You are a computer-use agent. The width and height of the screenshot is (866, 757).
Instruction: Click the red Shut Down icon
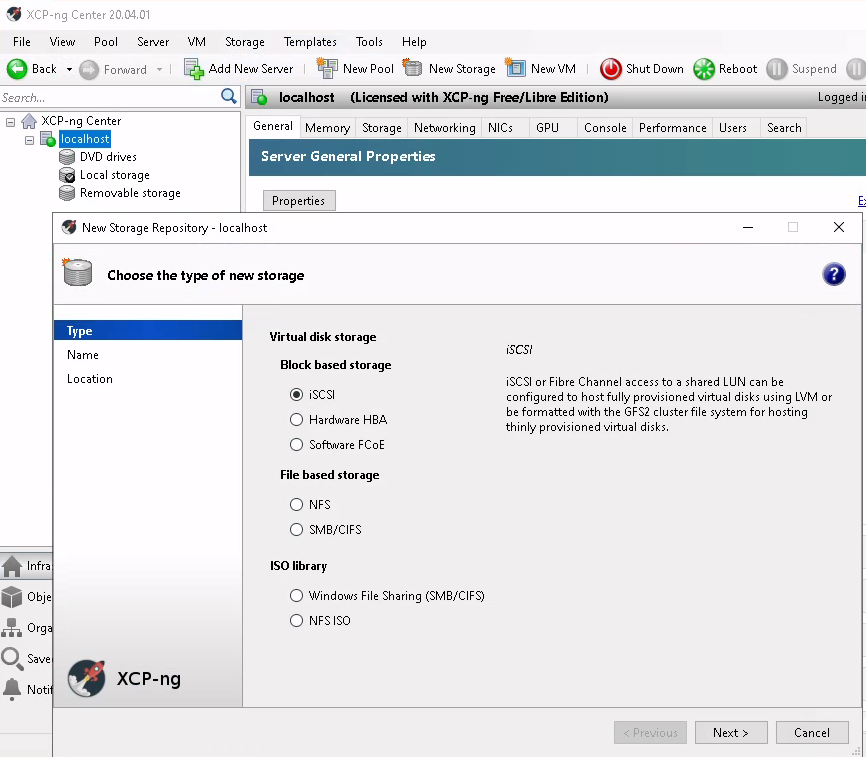point(611,69)
